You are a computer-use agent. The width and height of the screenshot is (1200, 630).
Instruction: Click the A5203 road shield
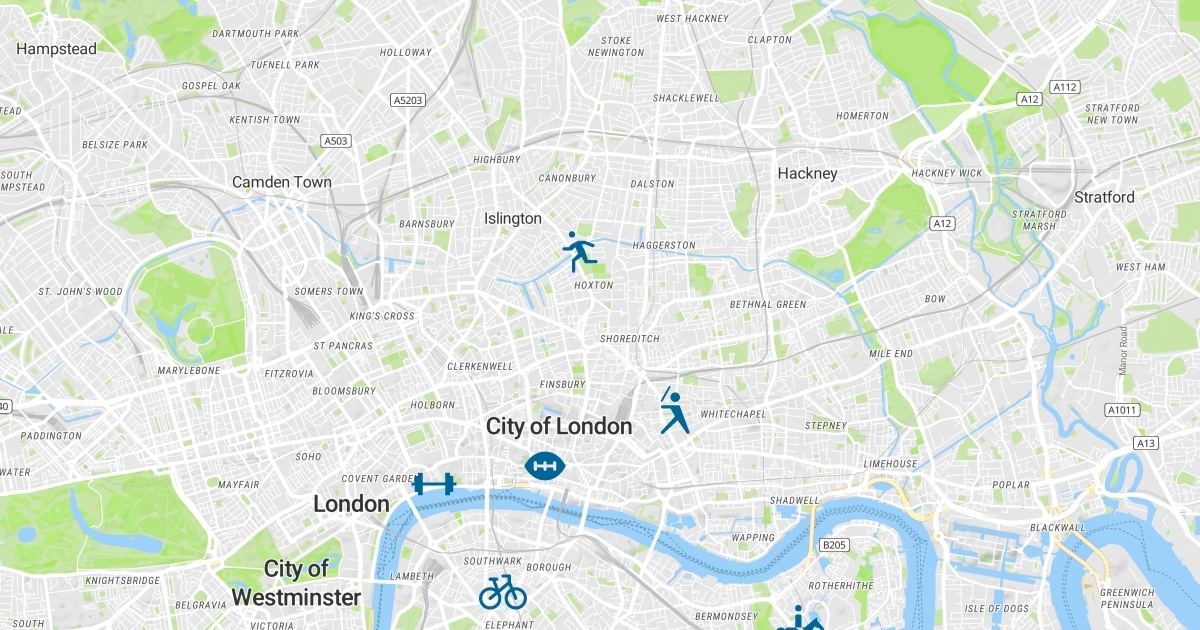(x=408, y=100)
